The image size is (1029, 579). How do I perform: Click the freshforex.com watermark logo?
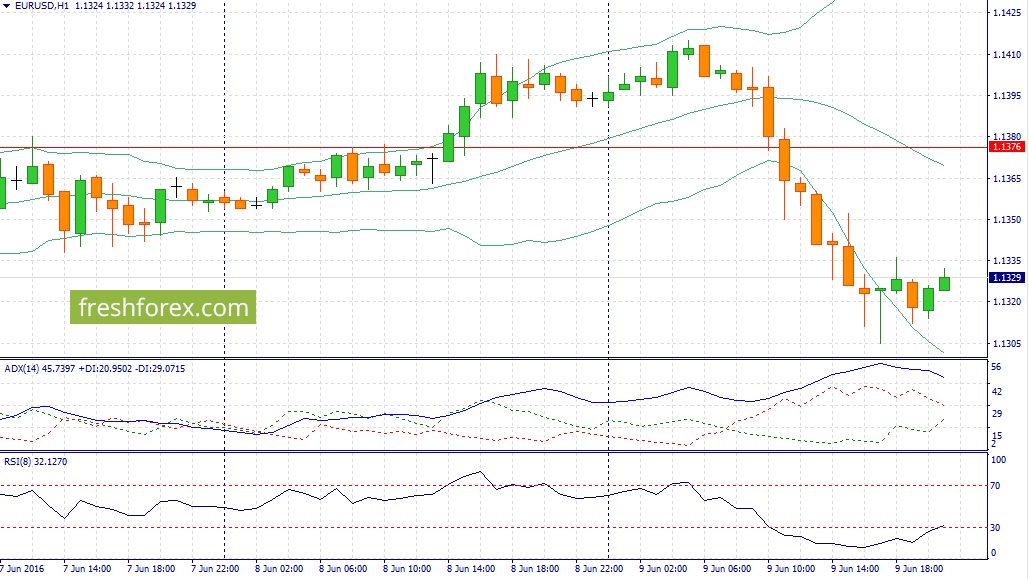pyautogui.click(x=163, y=307)
